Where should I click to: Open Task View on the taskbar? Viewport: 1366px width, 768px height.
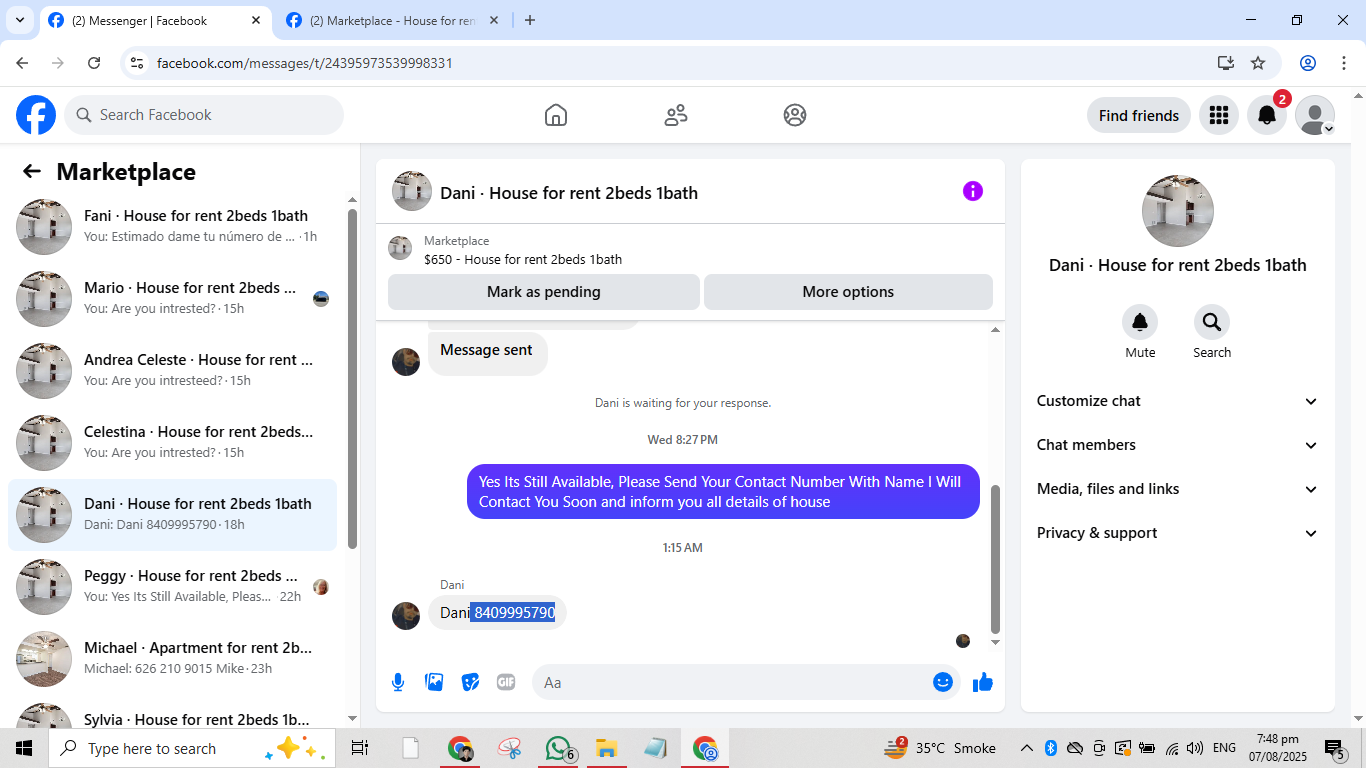tap(360, 748)
